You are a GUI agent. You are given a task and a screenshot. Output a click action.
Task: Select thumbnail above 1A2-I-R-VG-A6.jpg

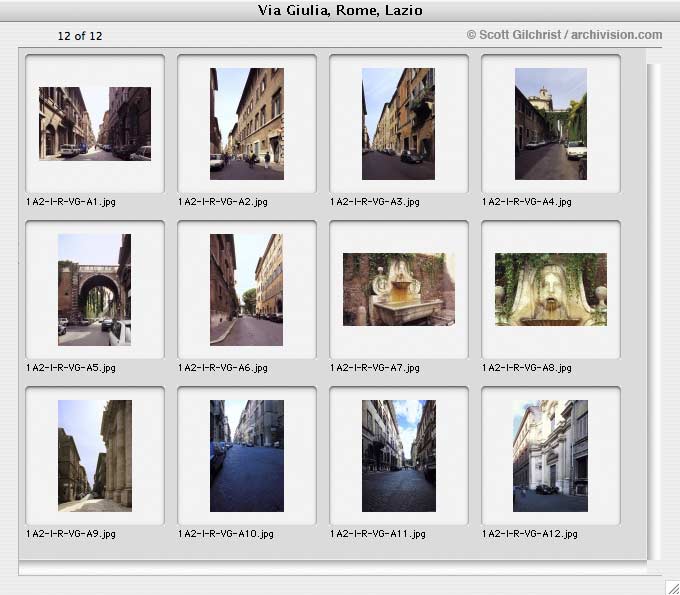pos(246,290)
